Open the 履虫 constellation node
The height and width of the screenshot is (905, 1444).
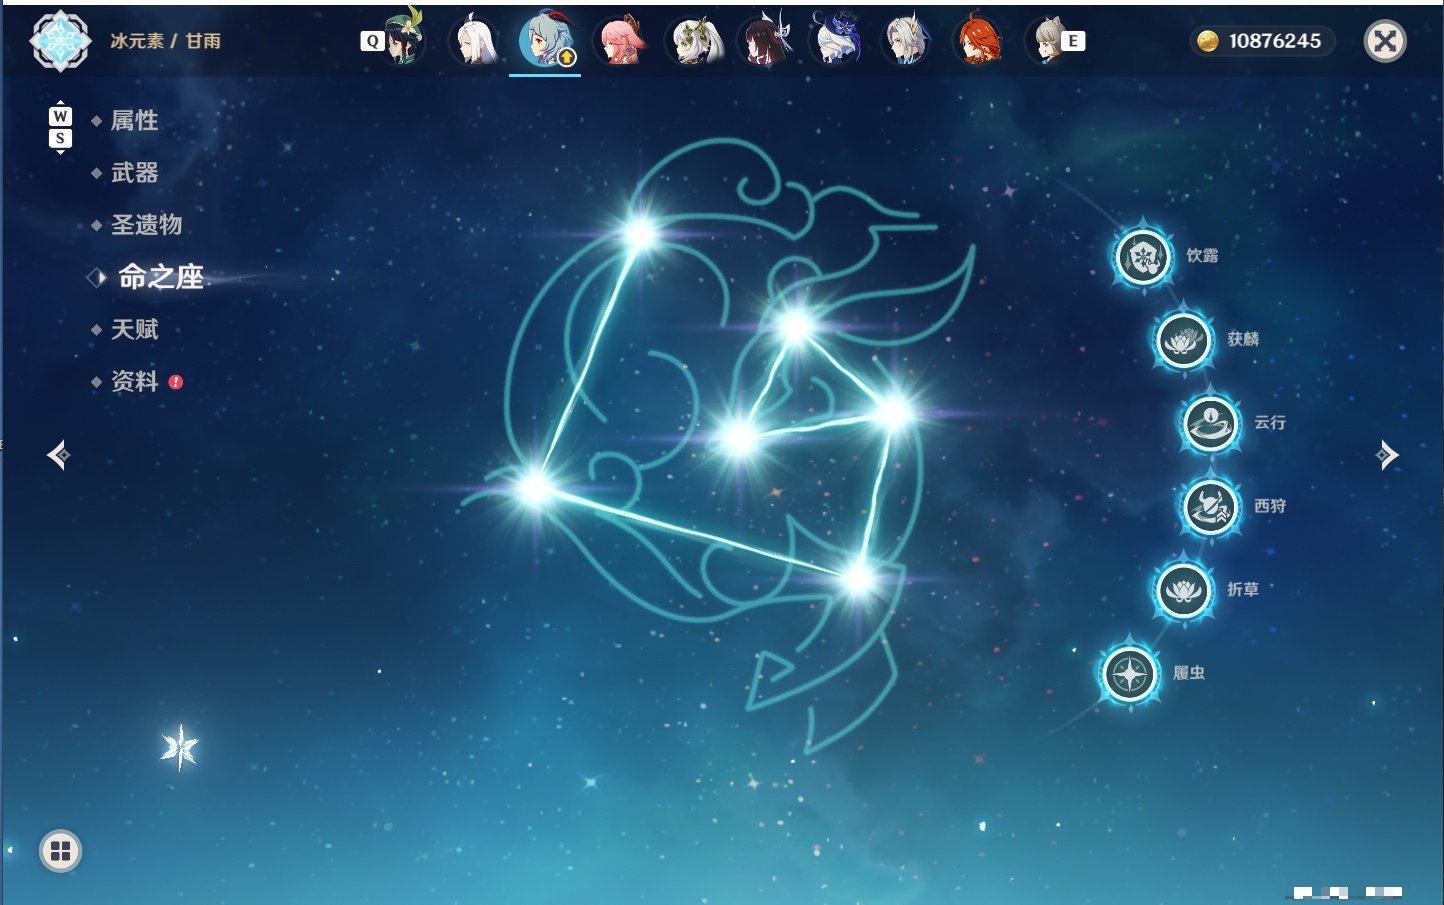point(1130,674)
